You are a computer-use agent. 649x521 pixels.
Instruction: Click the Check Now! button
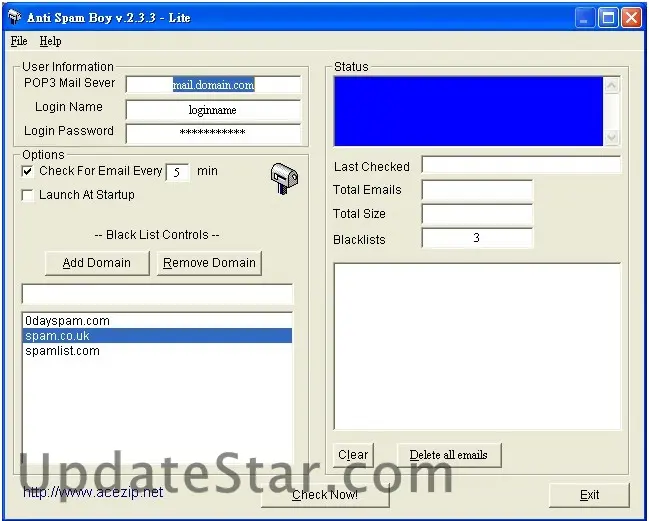(325, 495)
